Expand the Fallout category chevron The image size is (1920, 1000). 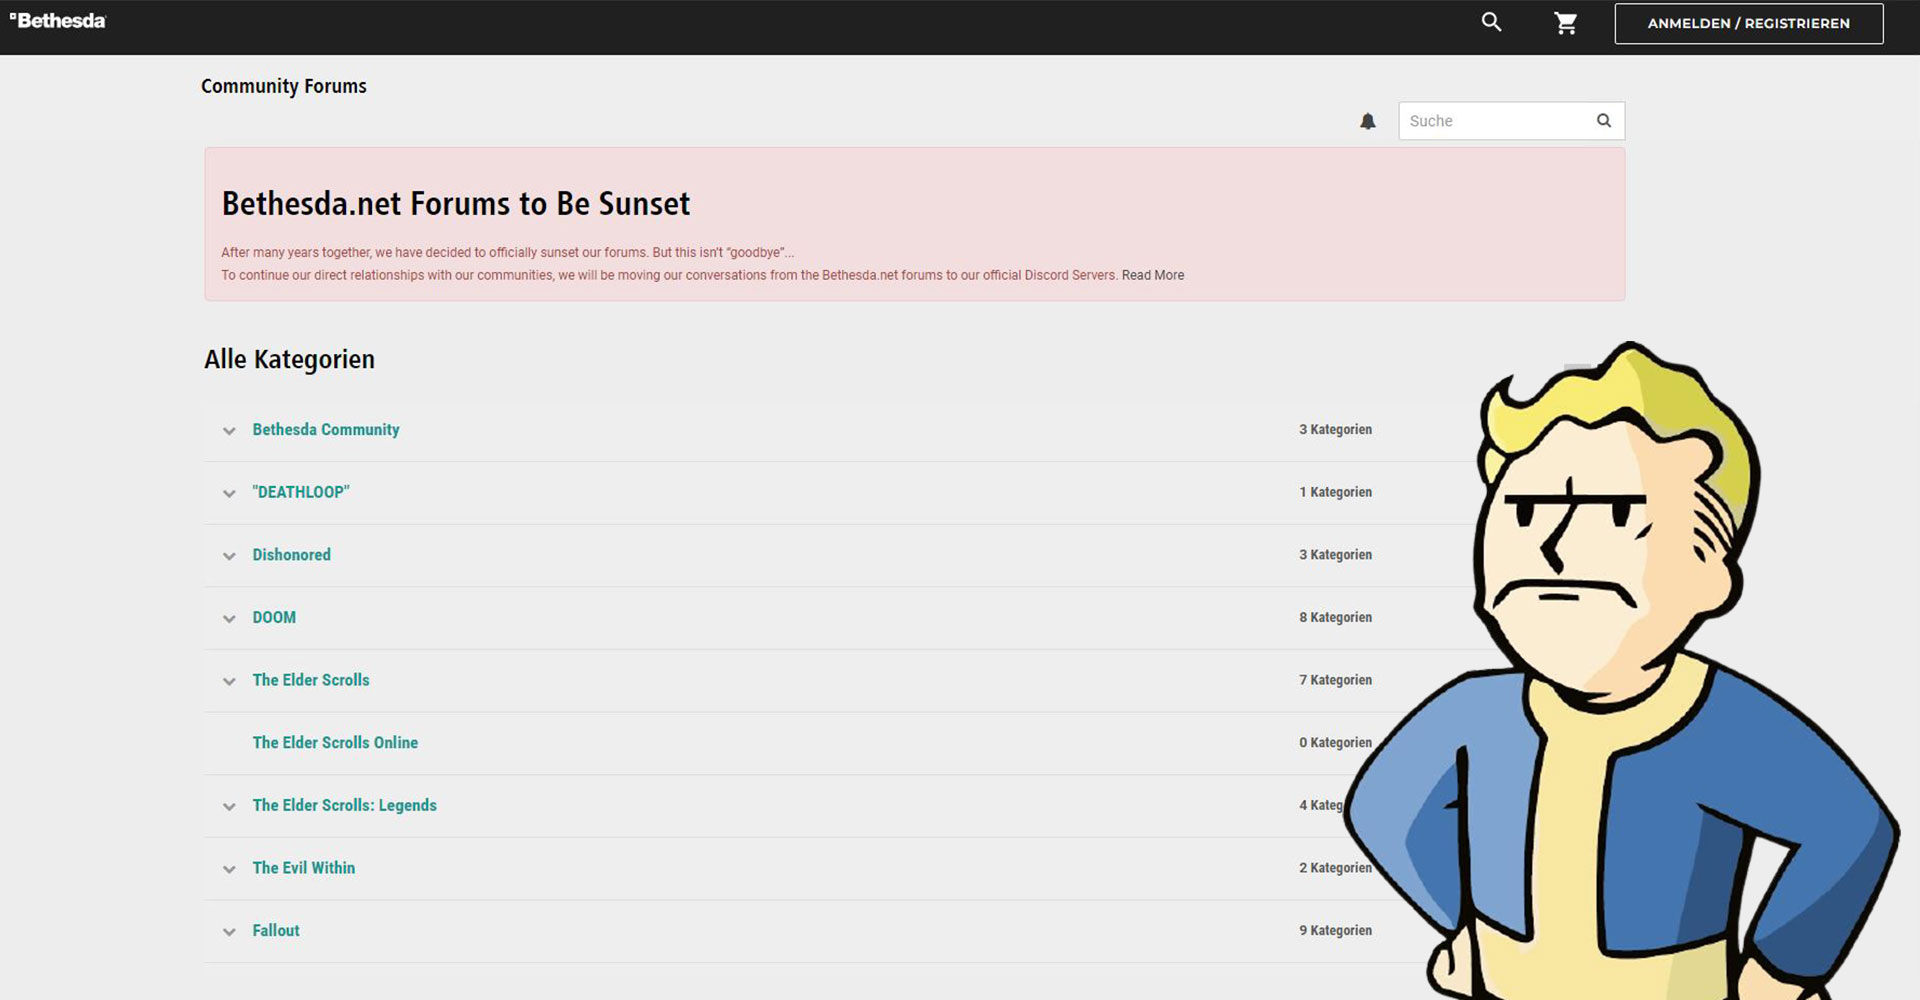point(229,932)
